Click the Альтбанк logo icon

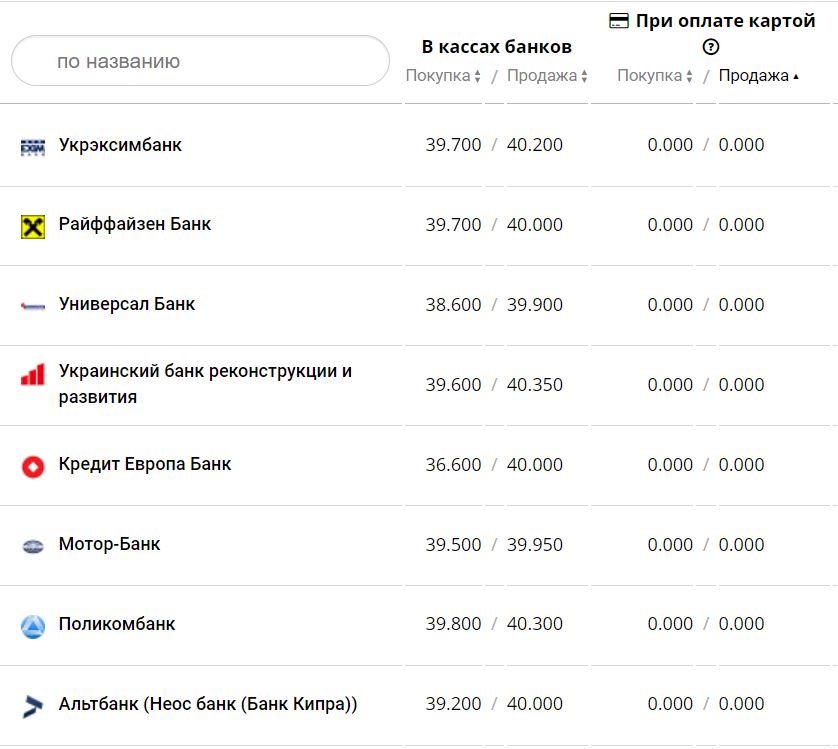point(33,706)
